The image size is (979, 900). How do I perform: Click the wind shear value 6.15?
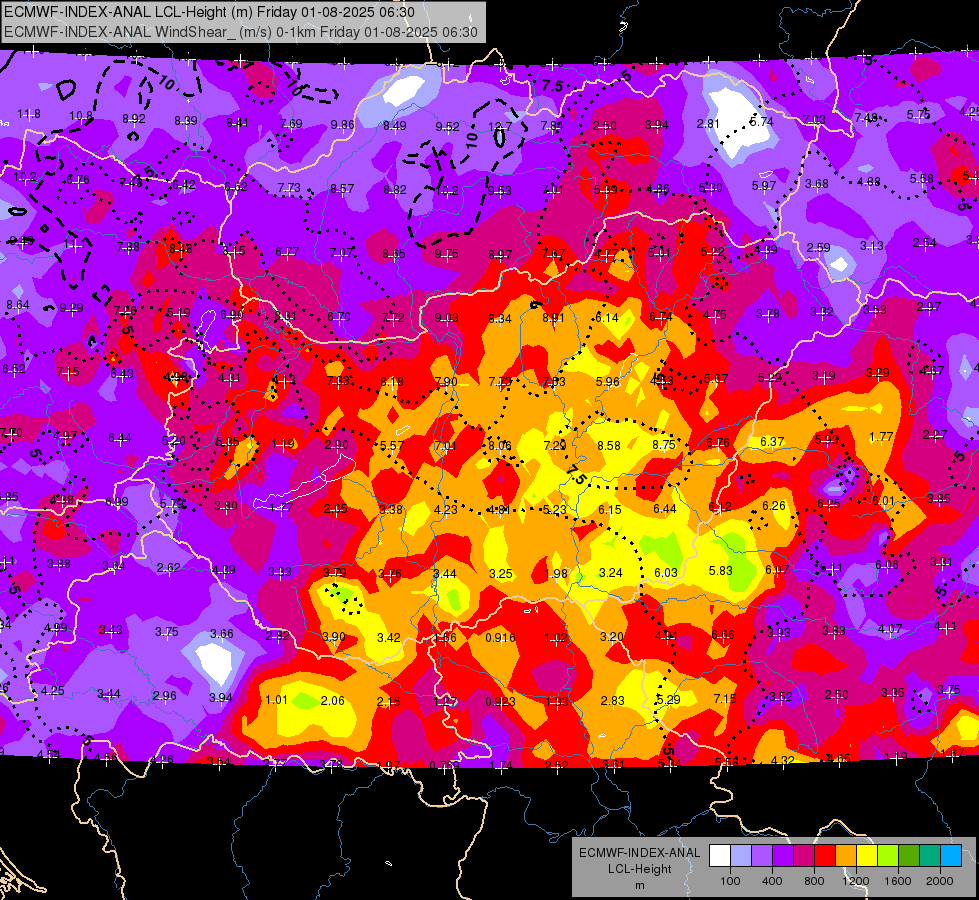coord(609,510)
